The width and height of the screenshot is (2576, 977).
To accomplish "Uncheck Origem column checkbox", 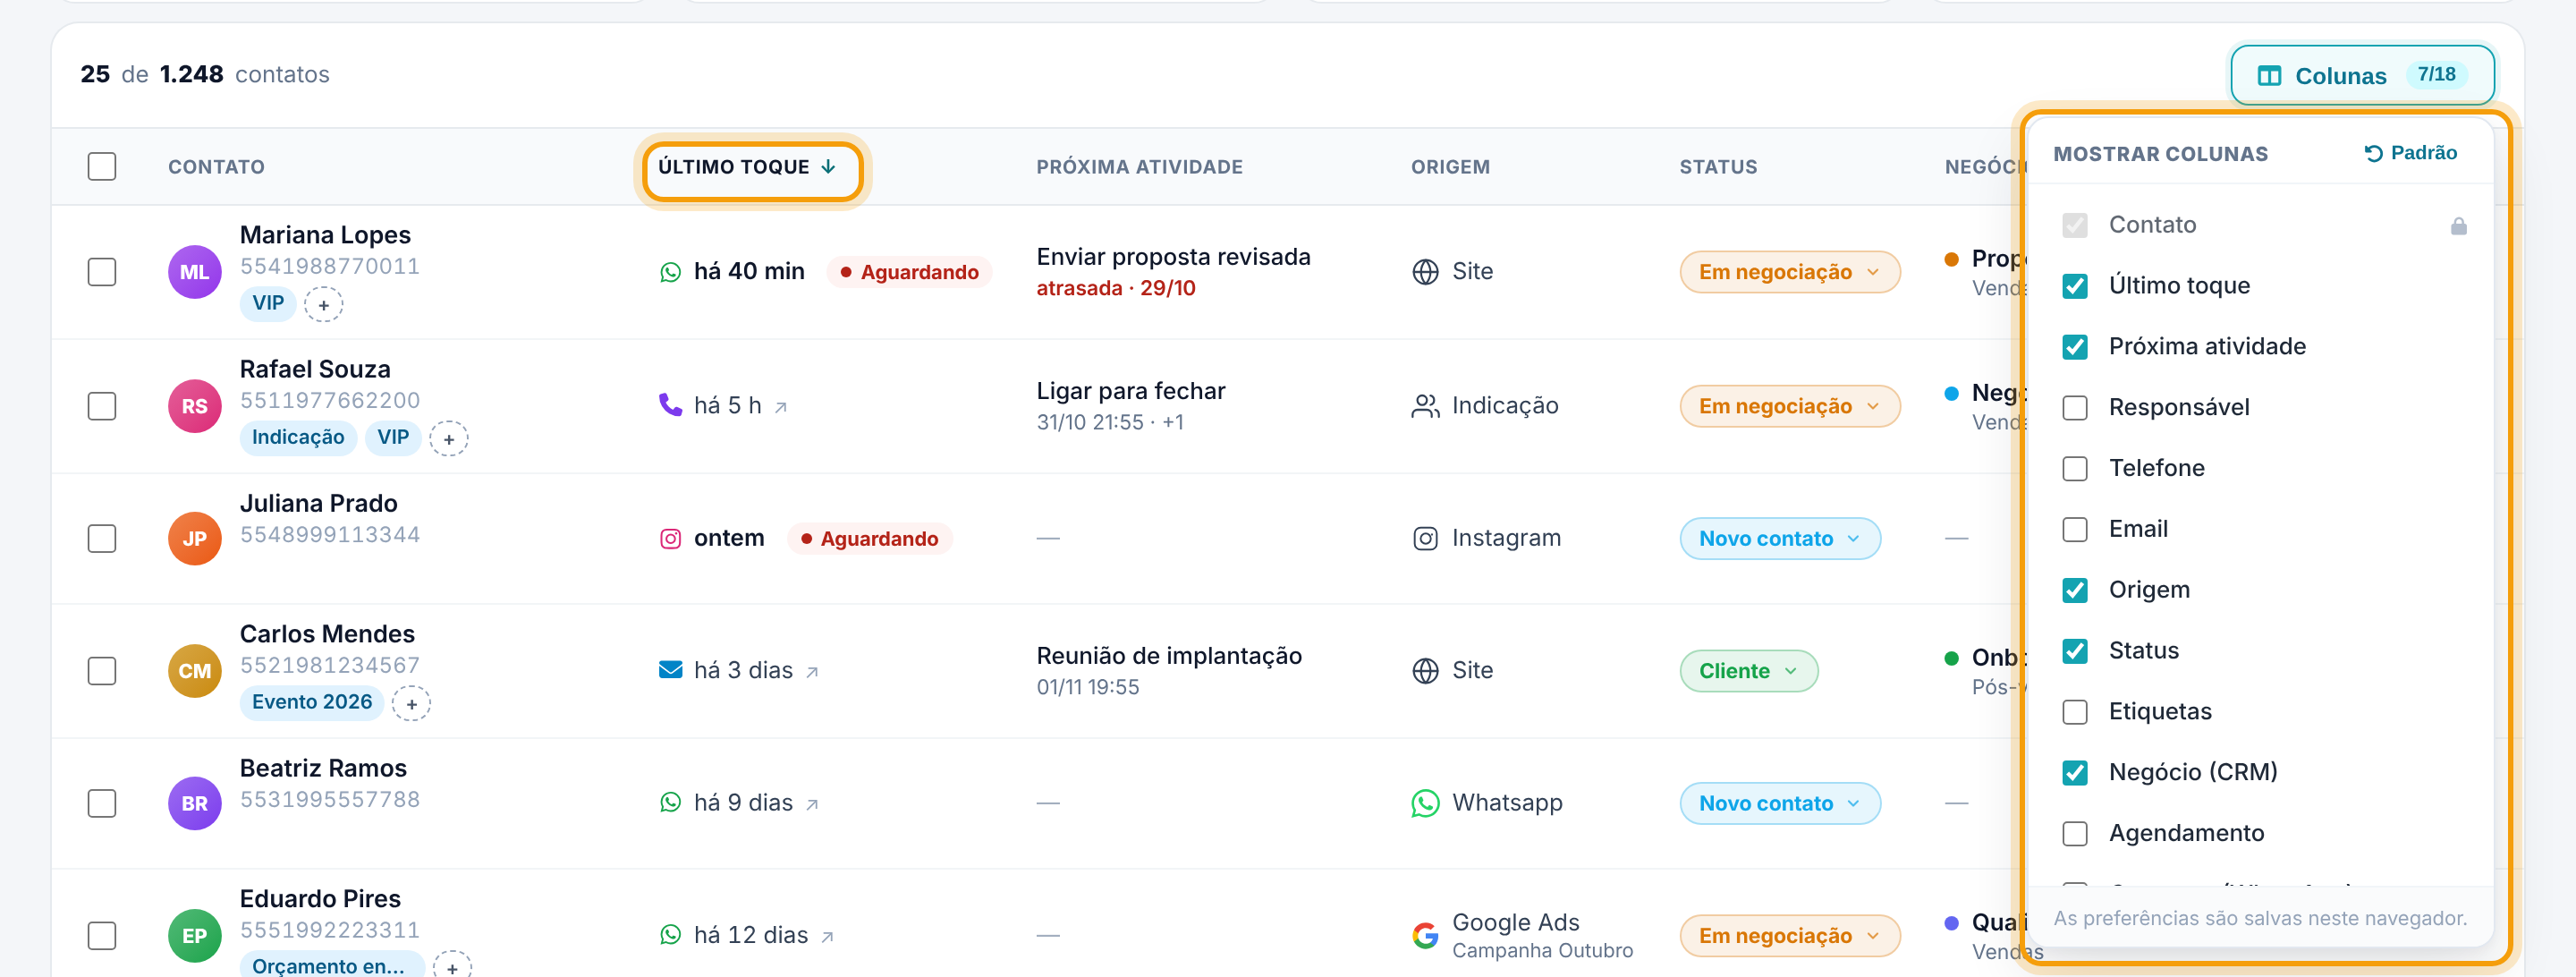I will [2074, 590].
